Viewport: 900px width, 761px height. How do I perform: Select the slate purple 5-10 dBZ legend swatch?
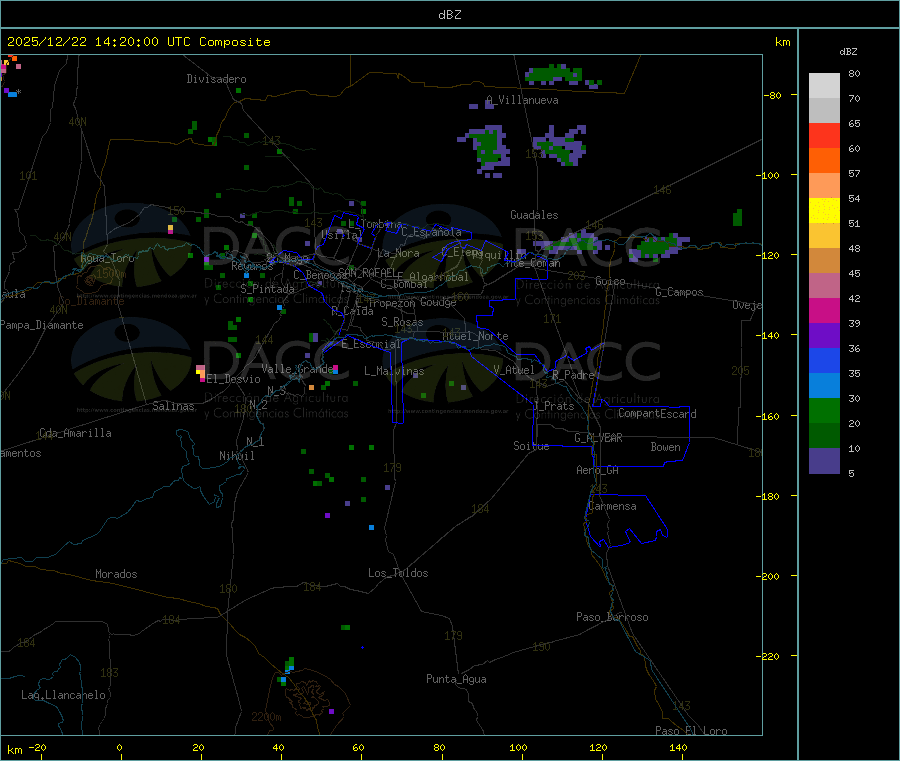pyautogui.click(x=824, y=461)
